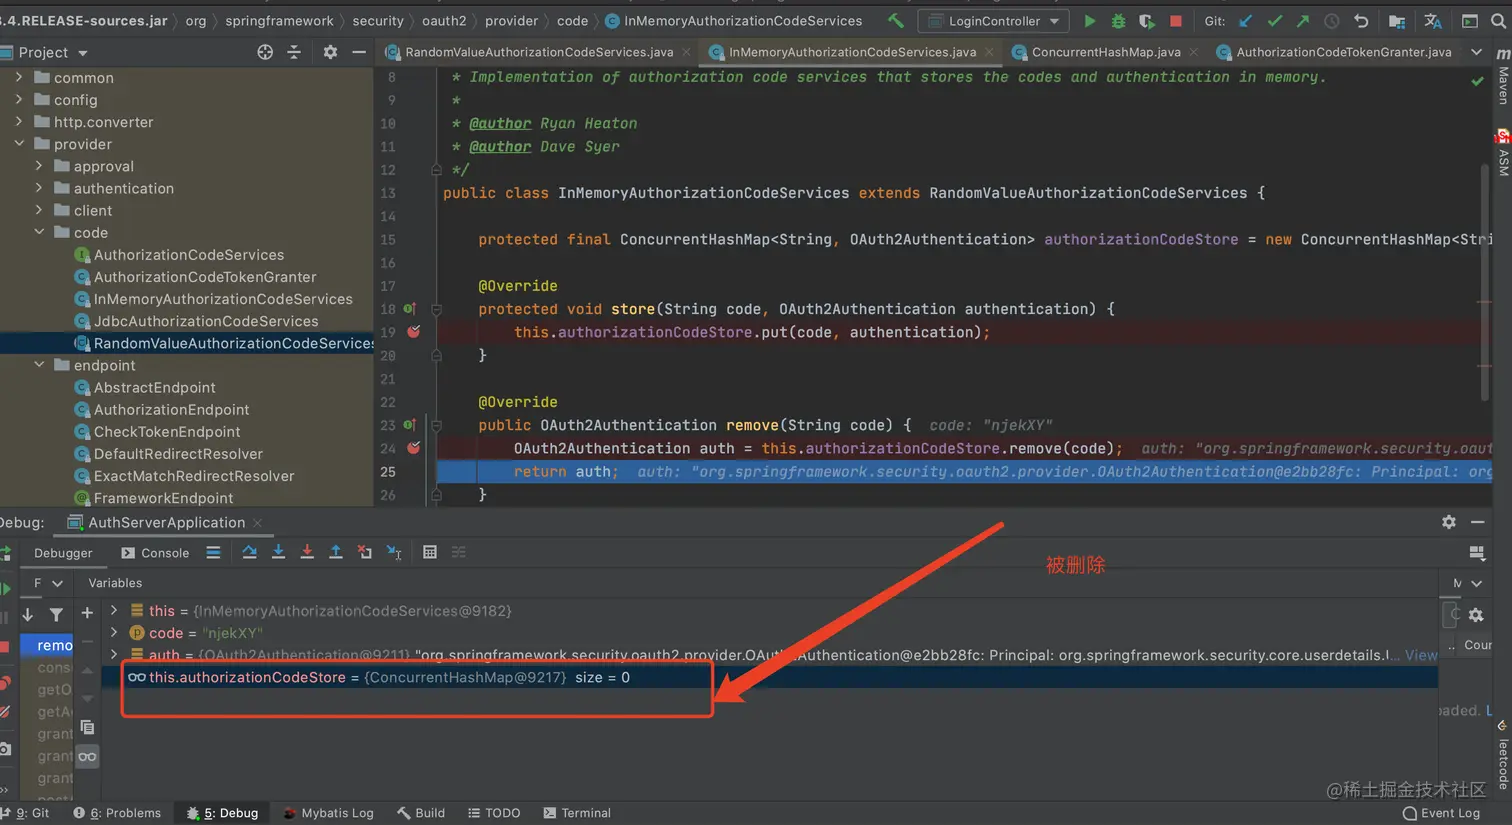Screen dimensions: 1512x825
Task: Hide the Project tool window
Action: [359, 52]
